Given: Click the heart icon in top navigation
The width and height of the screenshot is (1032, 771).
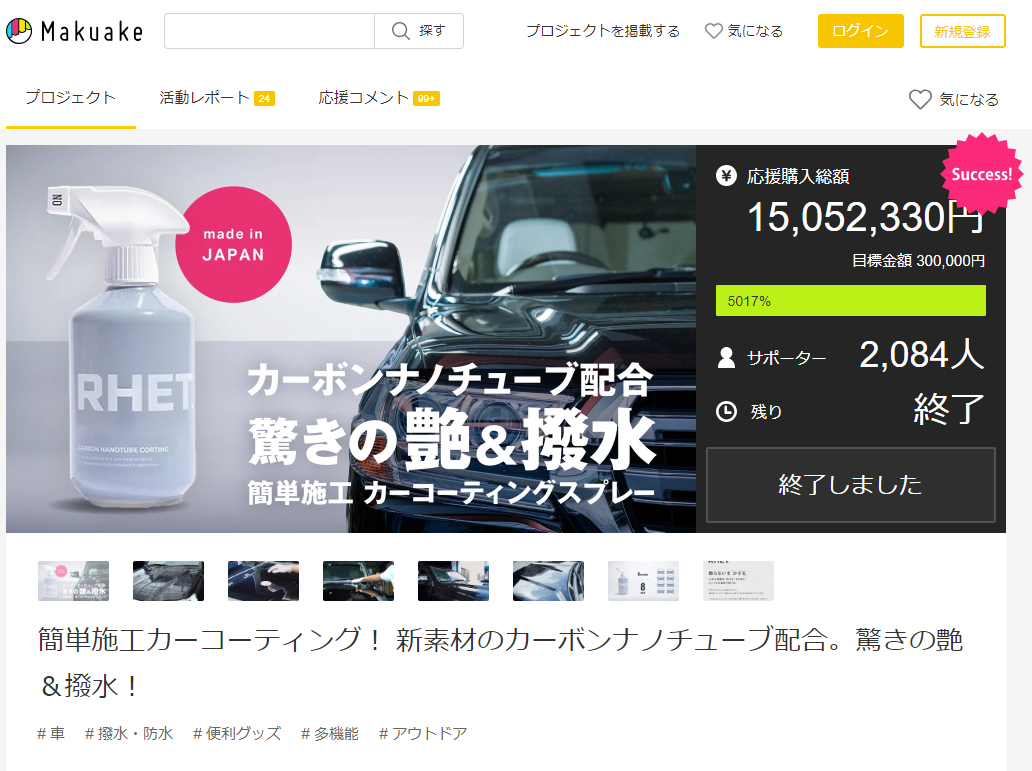Looking at the screenshot, I should [x=713, y=31].
